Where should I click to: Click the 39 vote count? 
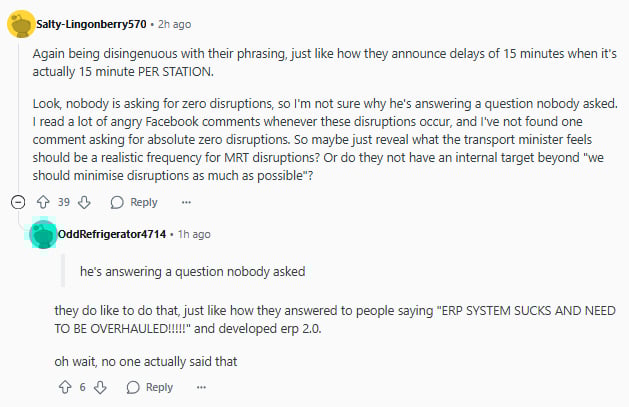[64, 202]
